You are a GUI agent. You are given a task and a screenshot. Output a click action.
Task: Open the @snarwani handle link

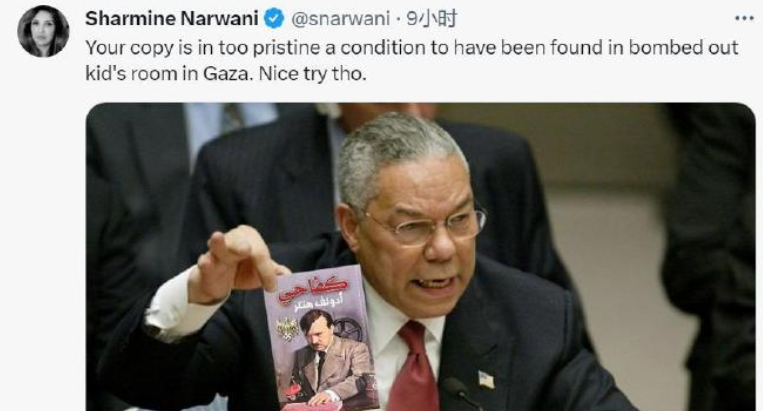pyautogui.click(x=340, y=19)
